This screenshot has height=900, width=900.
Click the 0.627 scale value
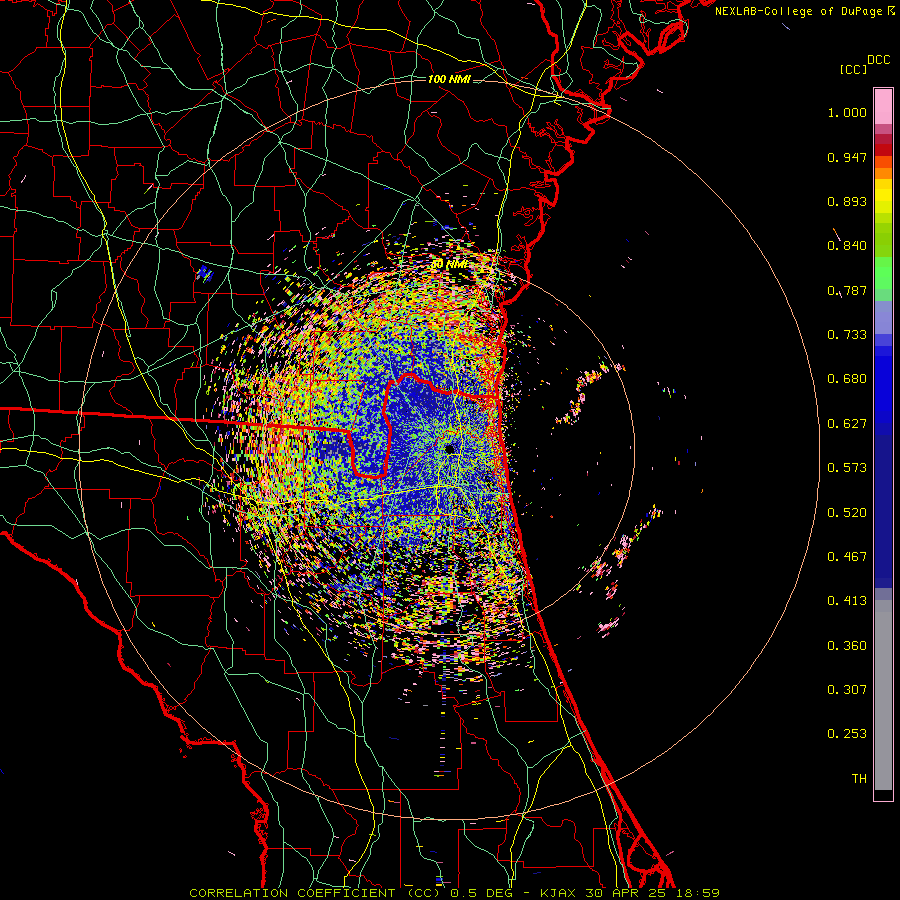[847, 424]
